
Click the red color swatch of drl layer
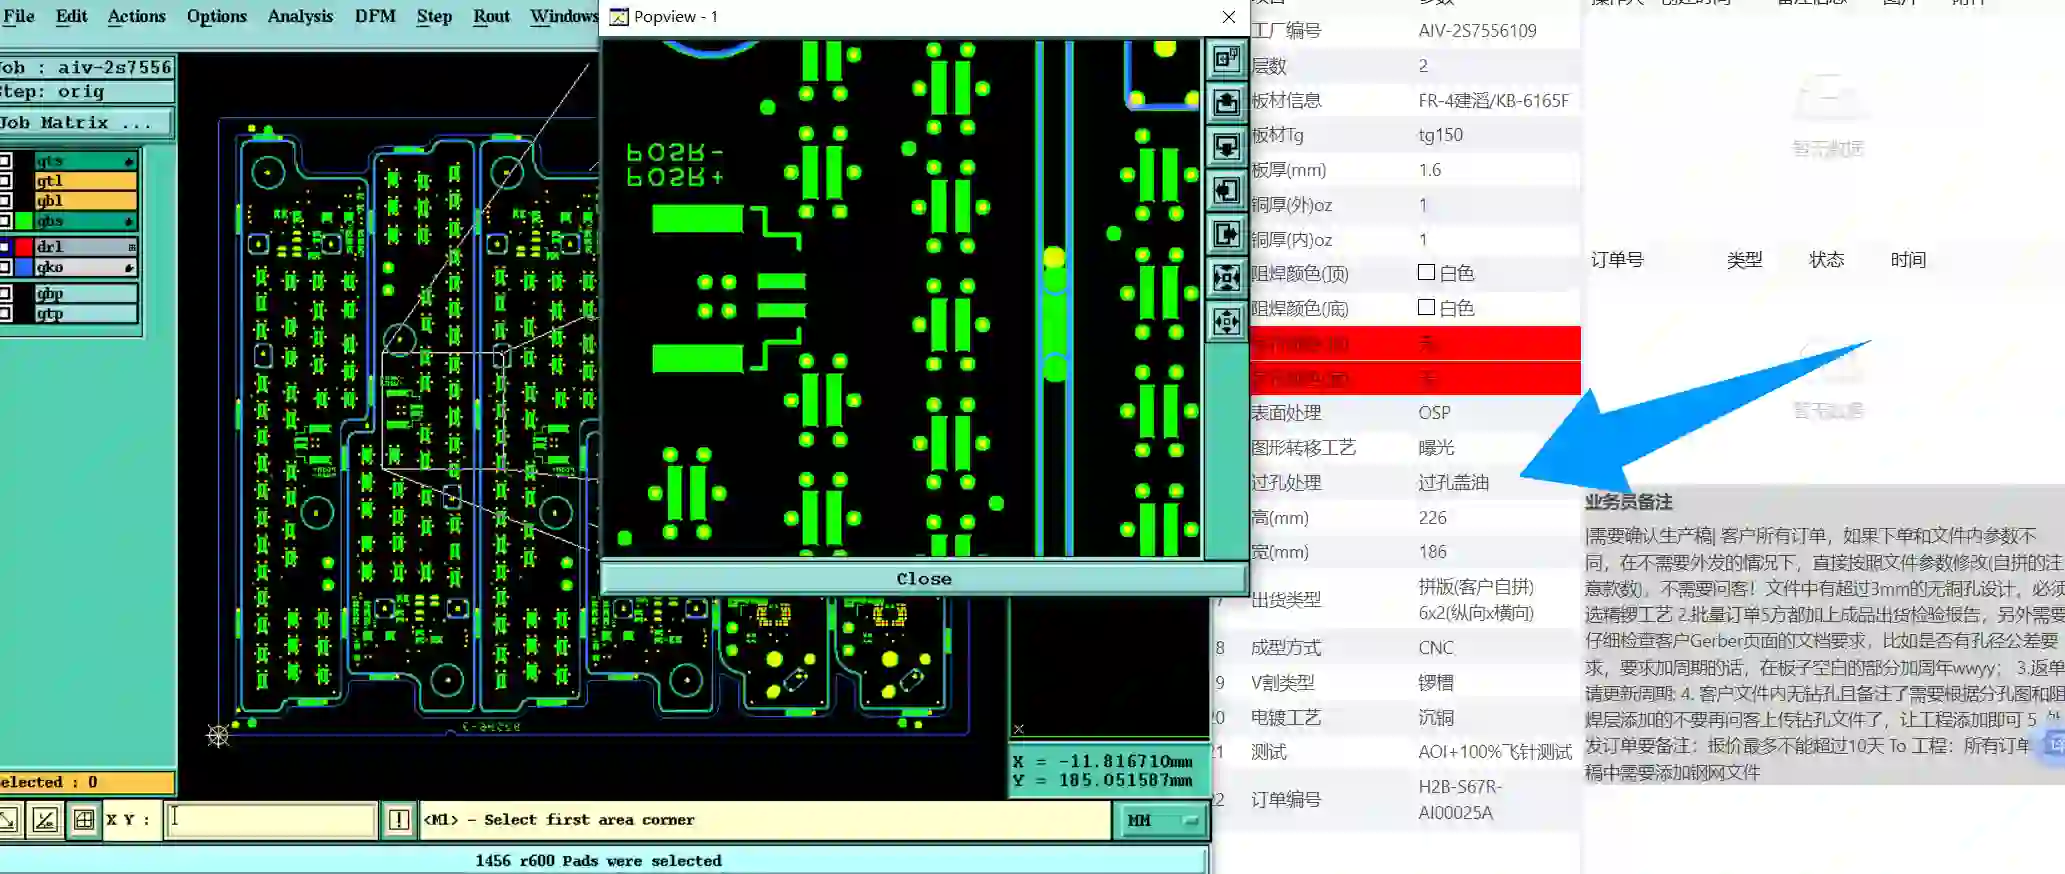pyautogui.click(x=24, y=247)
